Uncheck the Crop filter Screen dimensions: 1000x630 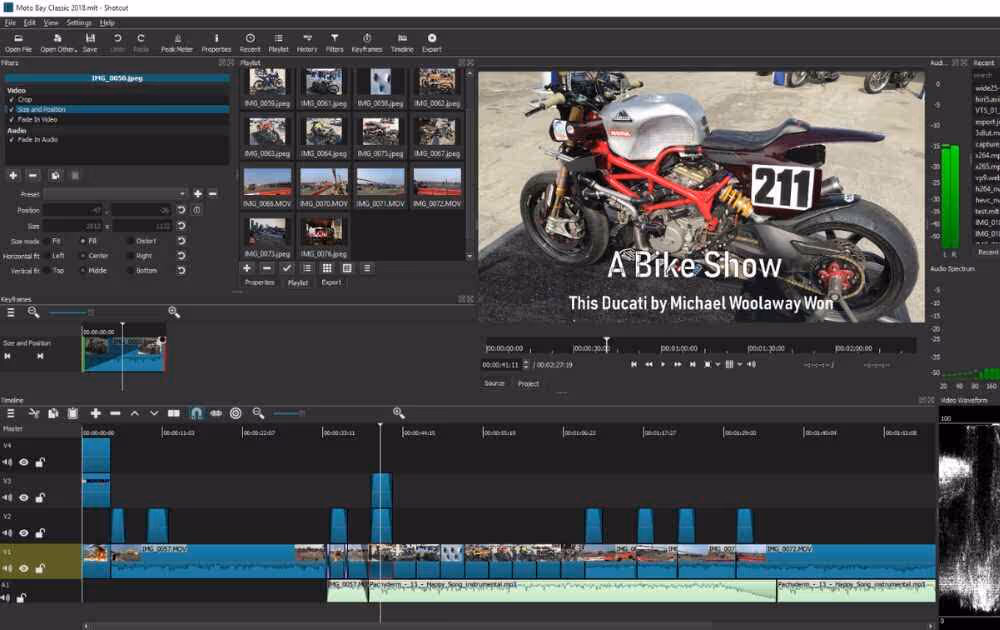(x=11, y=99)
